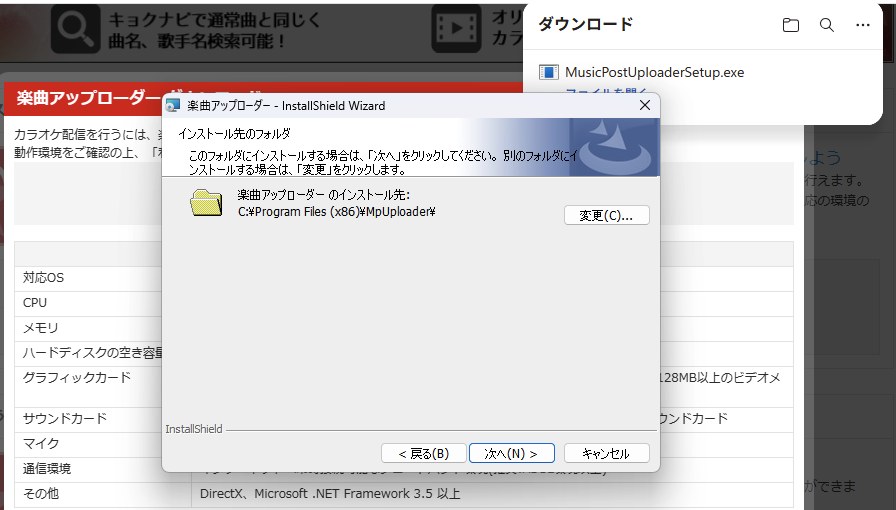This screenshot has height=510, width=896.
Task: Click the インストール先のフォルダ heading
Action: point(234,134)
